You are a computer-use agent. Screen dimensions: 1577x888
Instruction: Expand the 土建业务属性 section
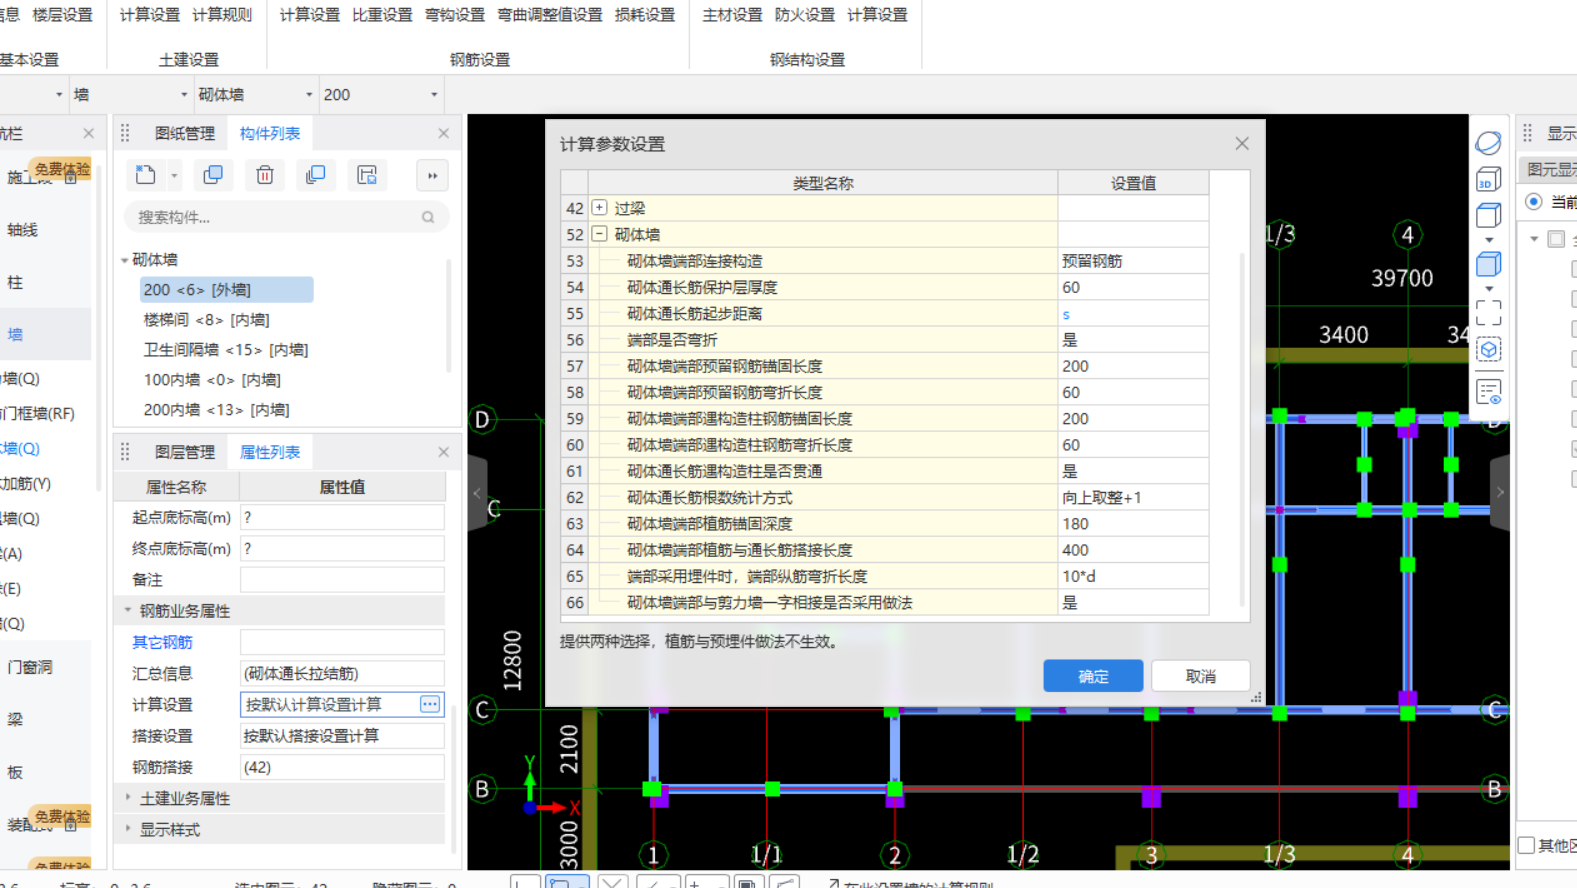(128, 798)
